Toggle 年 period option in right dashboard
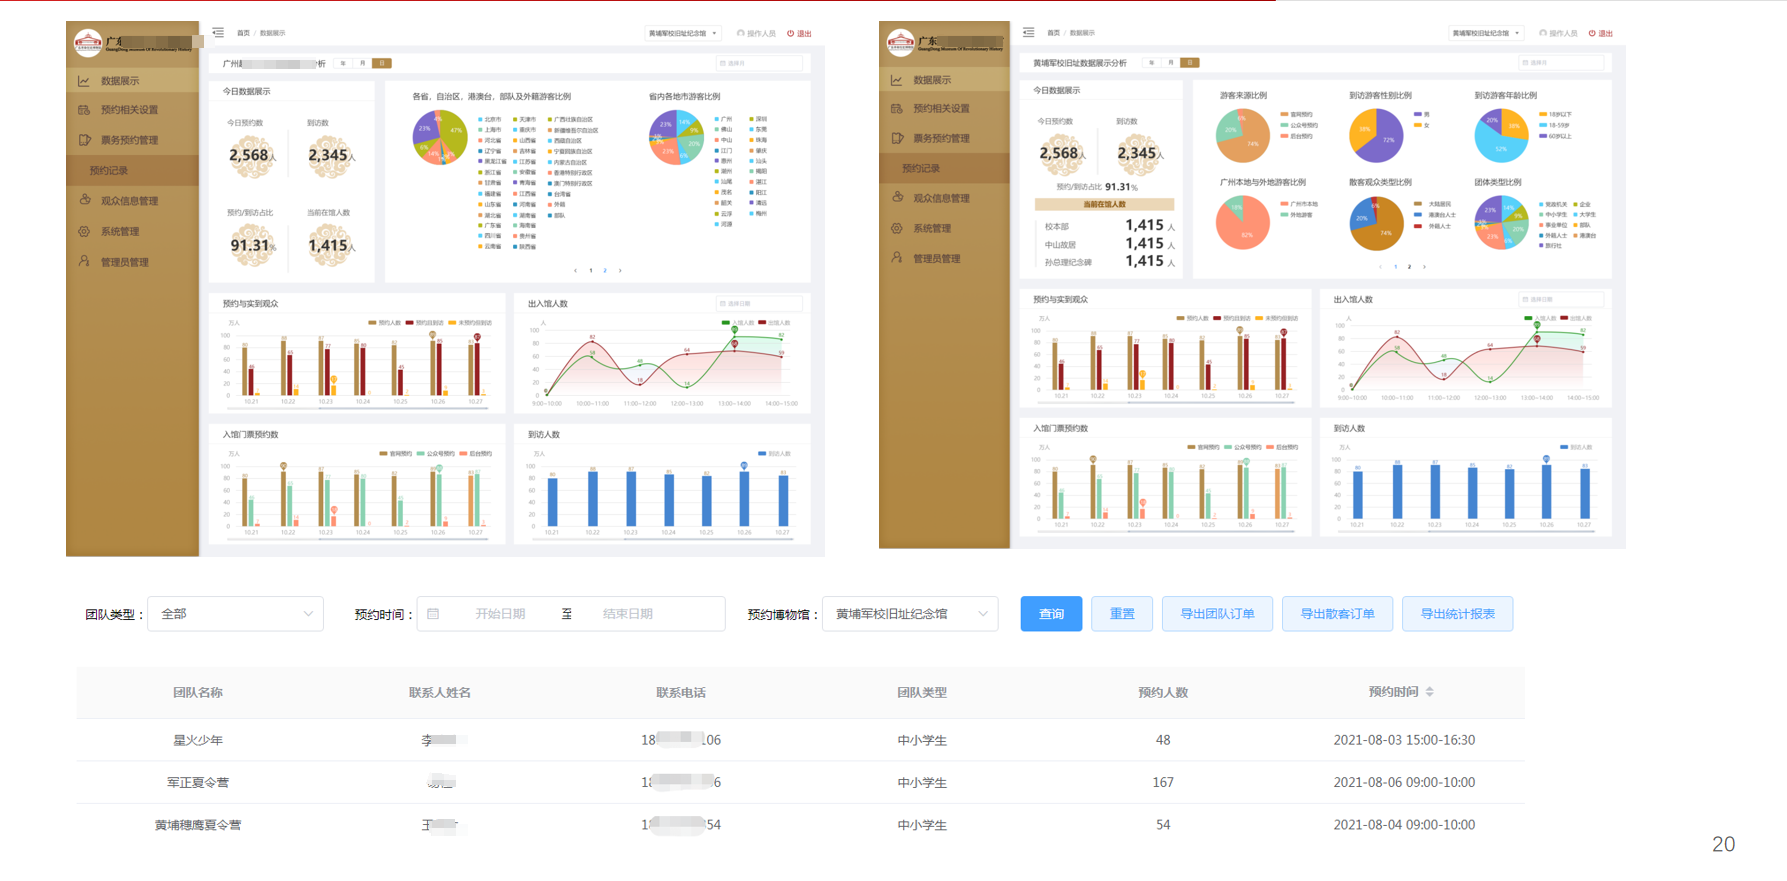 pyautogui.click(x=1152, y=63)
